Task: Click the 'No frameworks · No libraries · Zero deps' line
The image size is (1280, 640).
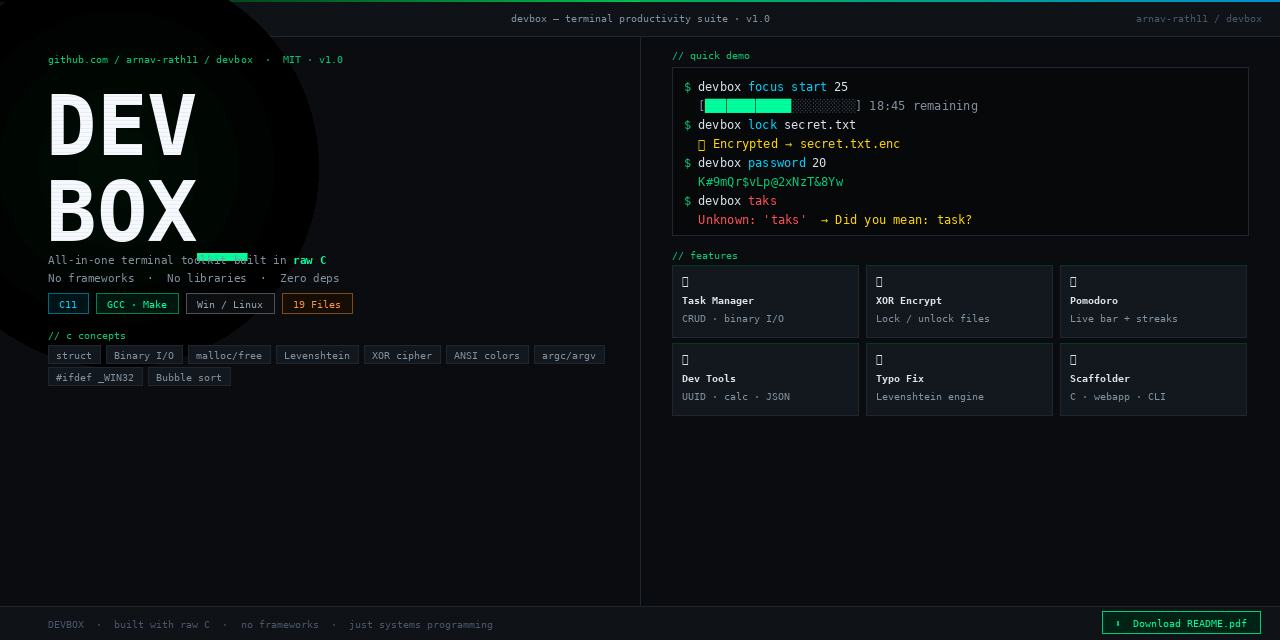Action: [194, 279]
